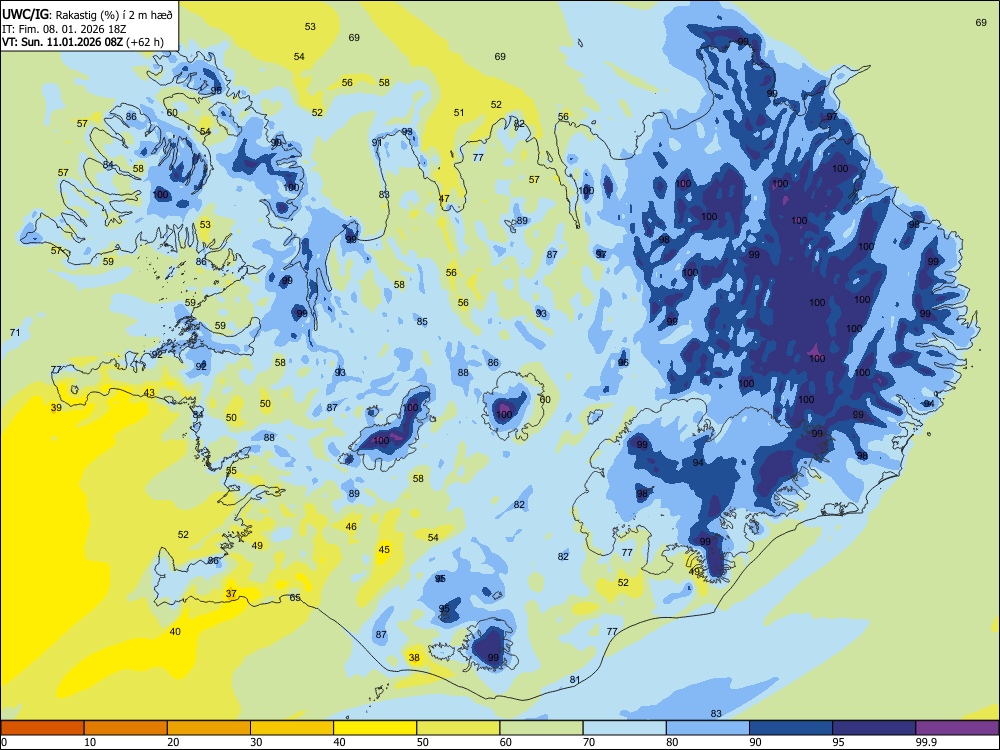The width and height of the screenshot is (1000, 750).
Task: Click the map value '38' near the south coast
Action: click(414, 658)
